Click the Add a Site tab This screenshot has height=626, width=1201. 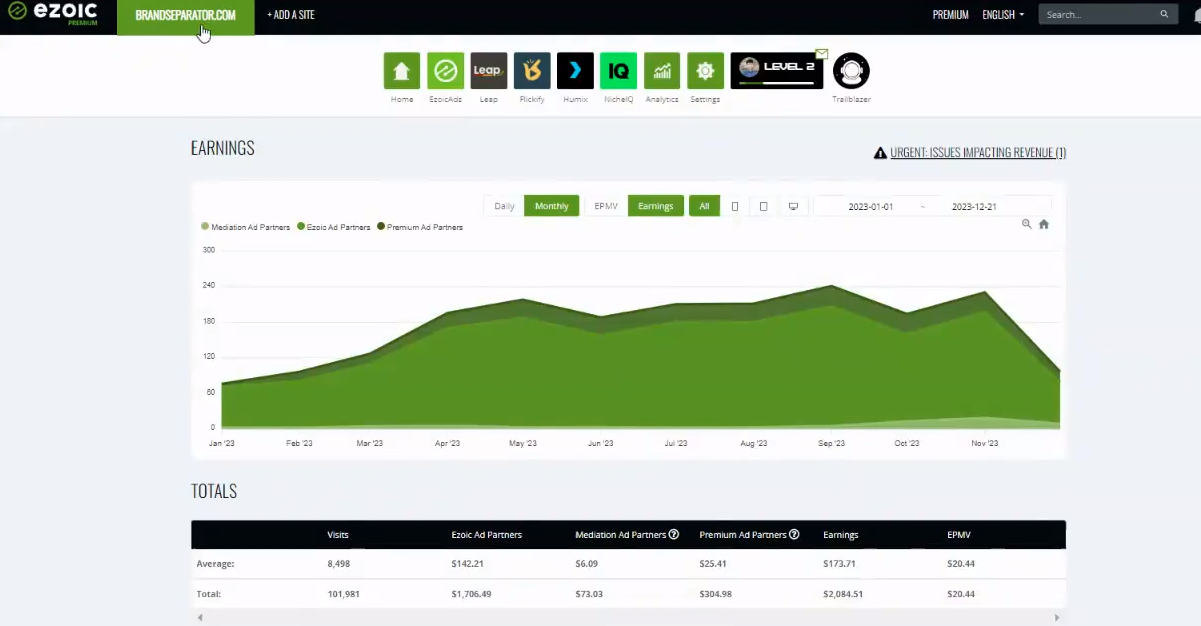coord(291,15)
